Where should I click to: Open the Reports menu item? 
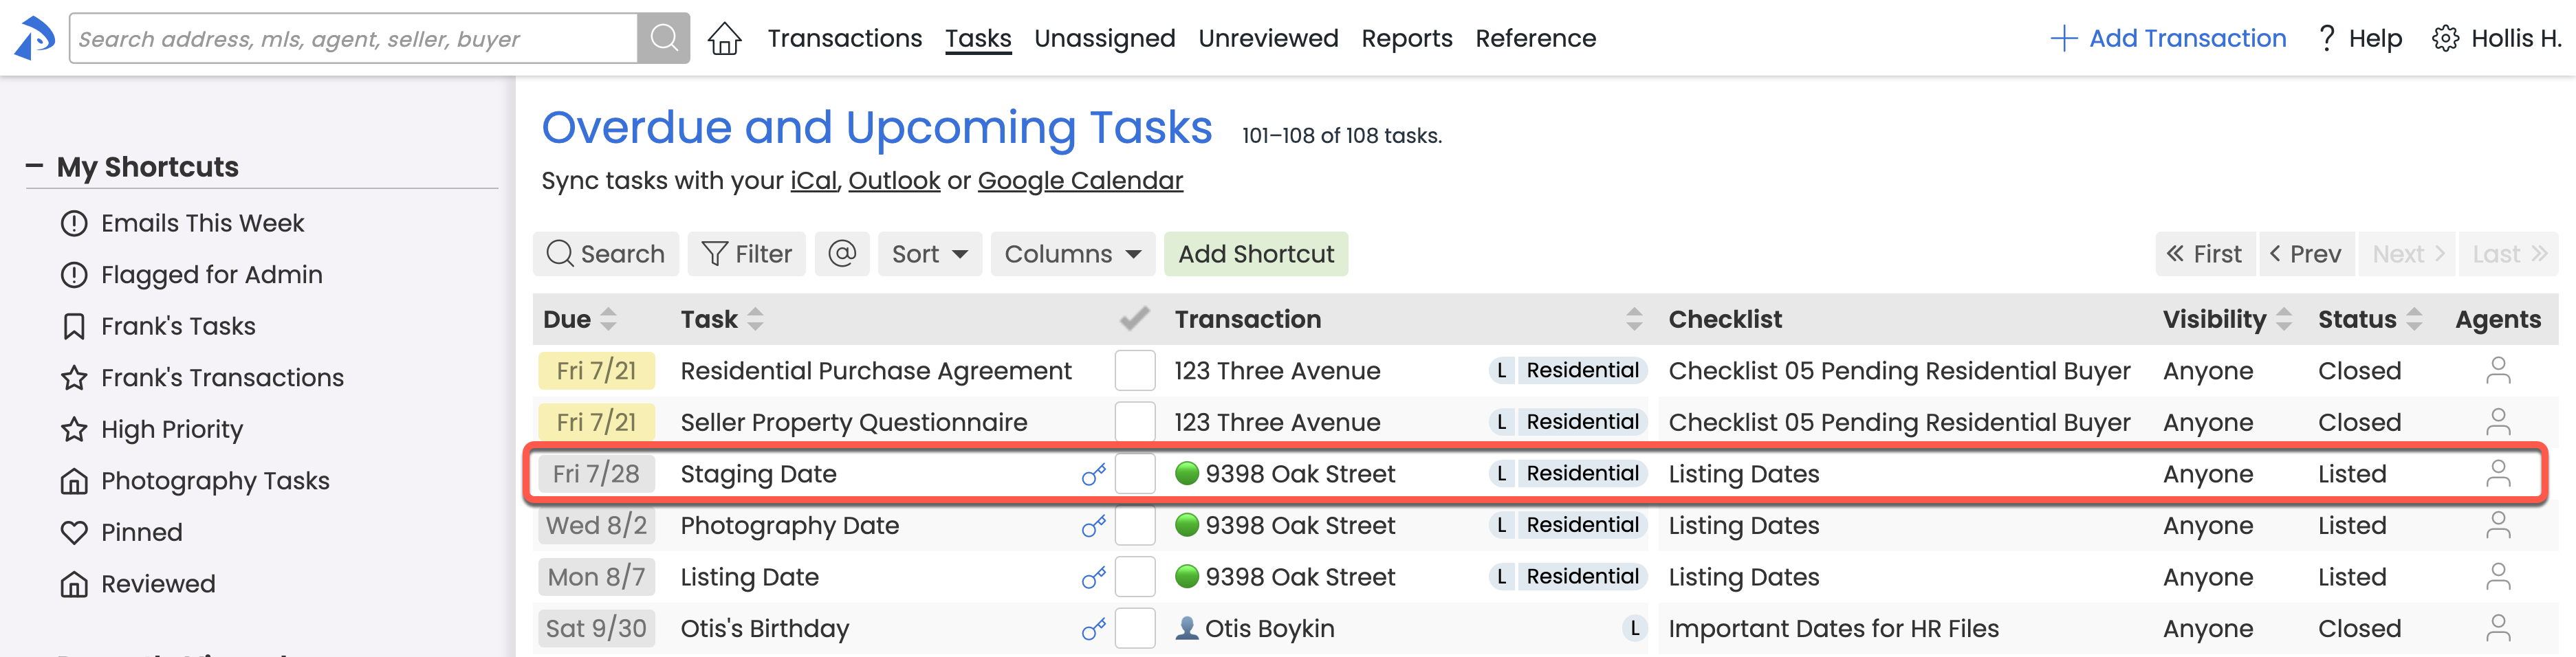(1406, 39)
